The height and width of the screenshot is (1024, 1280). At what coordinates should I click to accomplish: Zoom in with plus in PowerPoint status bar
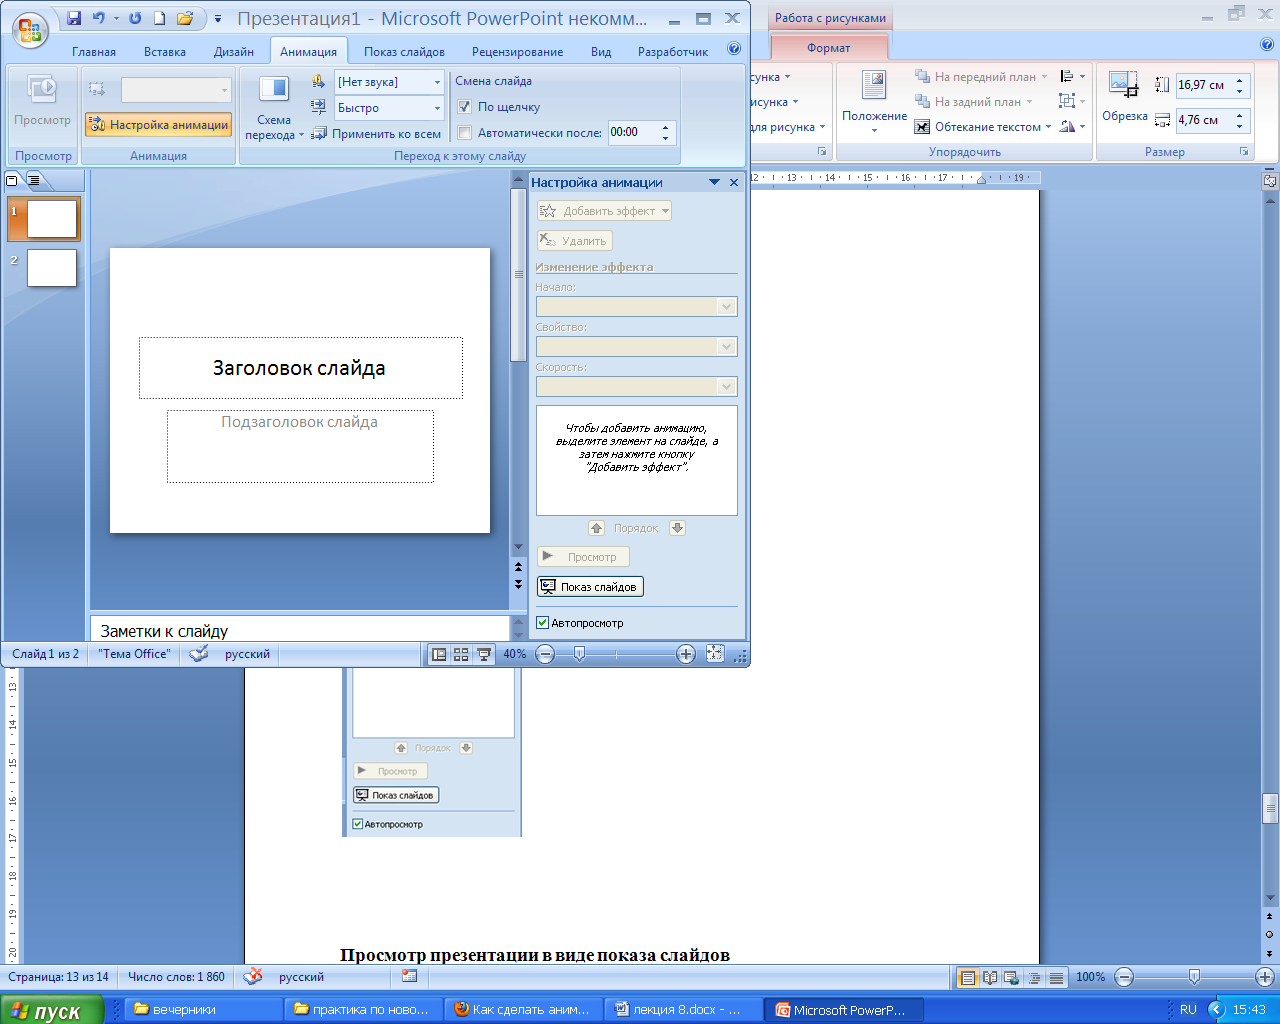tap(685, 654)
